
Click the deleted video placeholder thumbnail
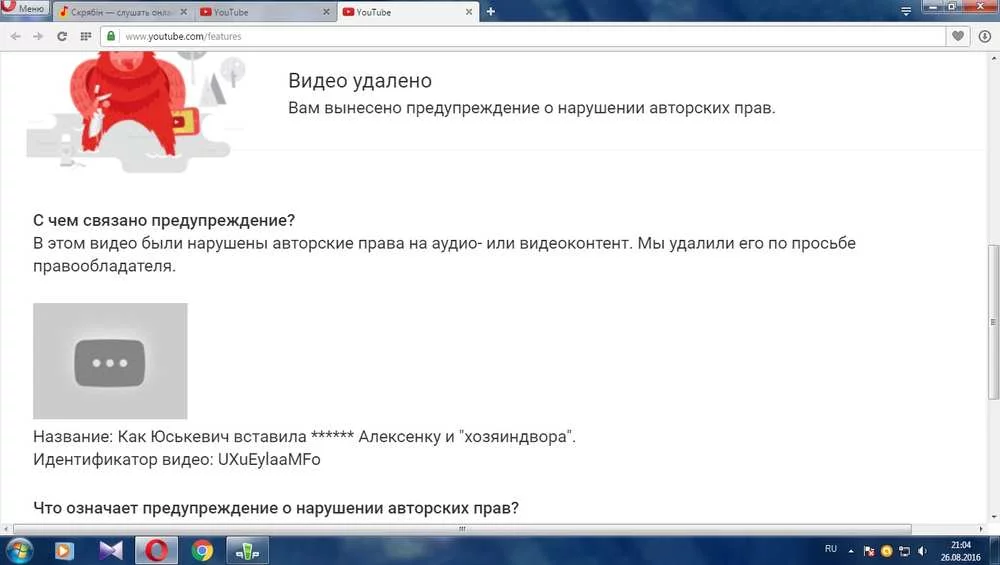tap(110, 361)
